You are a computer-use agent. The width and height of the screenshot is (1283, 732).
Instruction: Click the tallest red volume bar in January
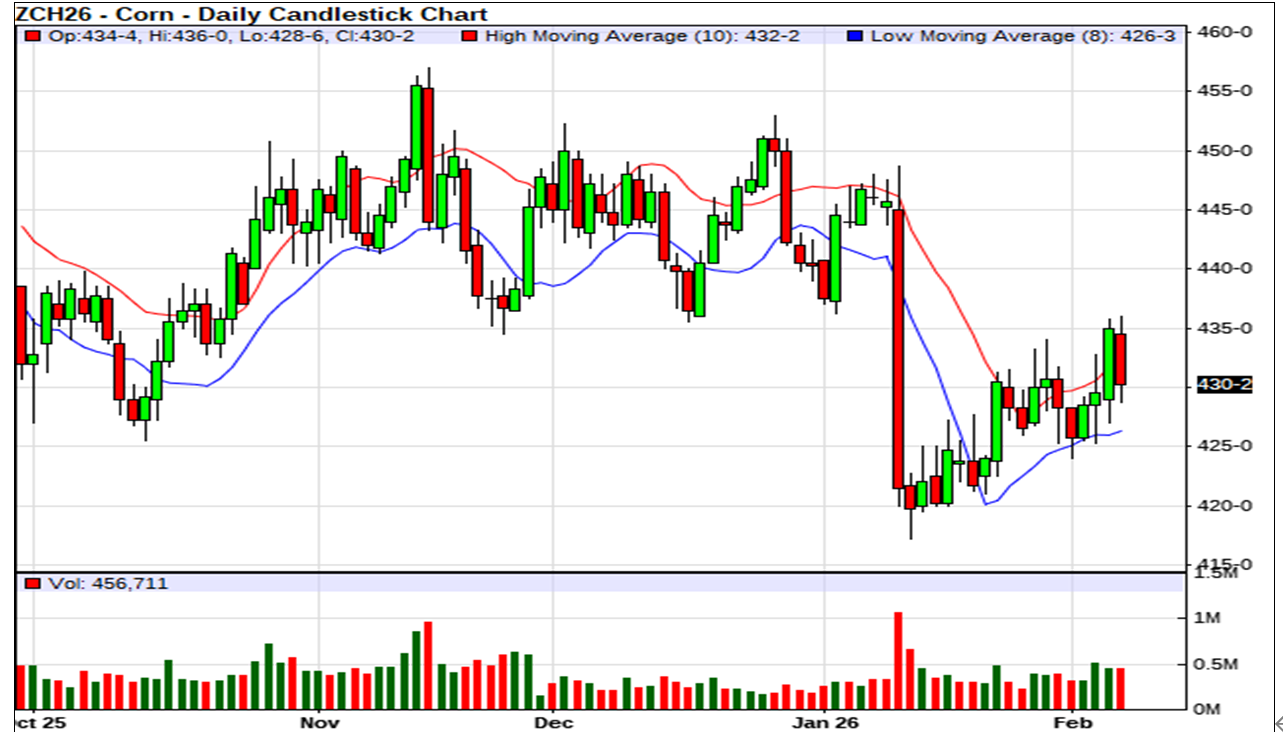click(898, 660)
